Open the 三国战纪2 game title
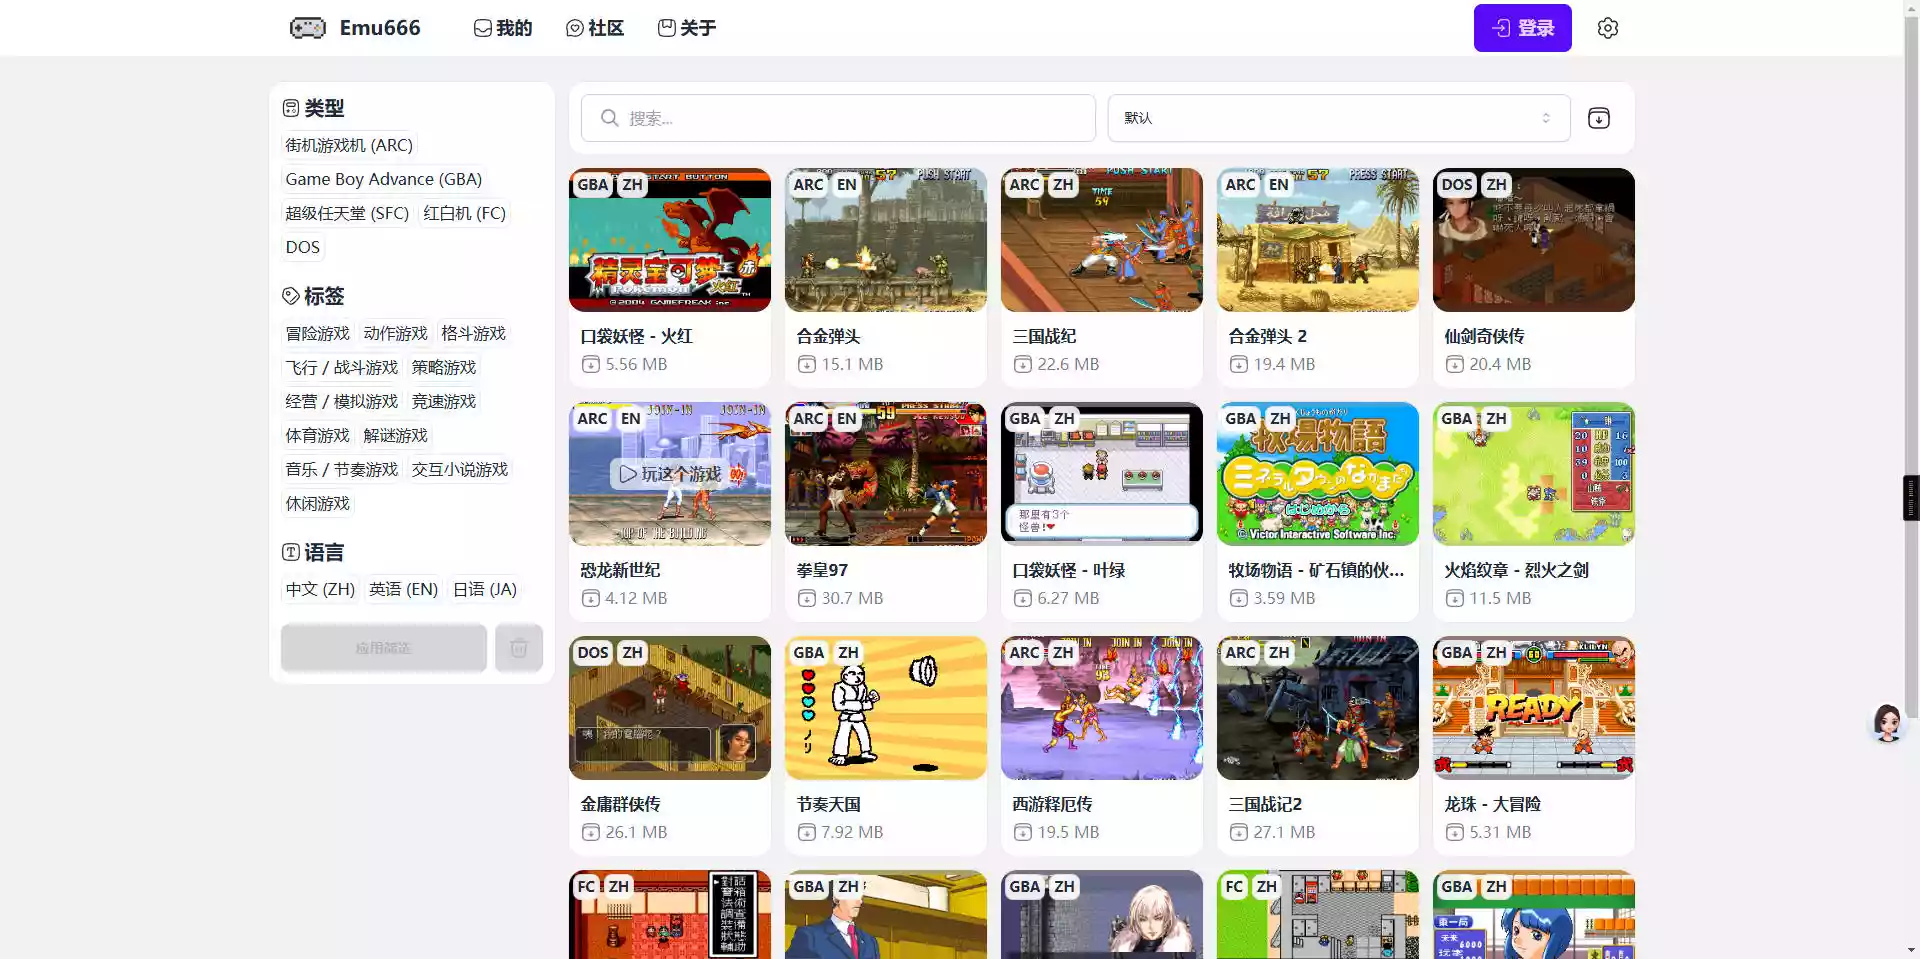 [1266, 805]
